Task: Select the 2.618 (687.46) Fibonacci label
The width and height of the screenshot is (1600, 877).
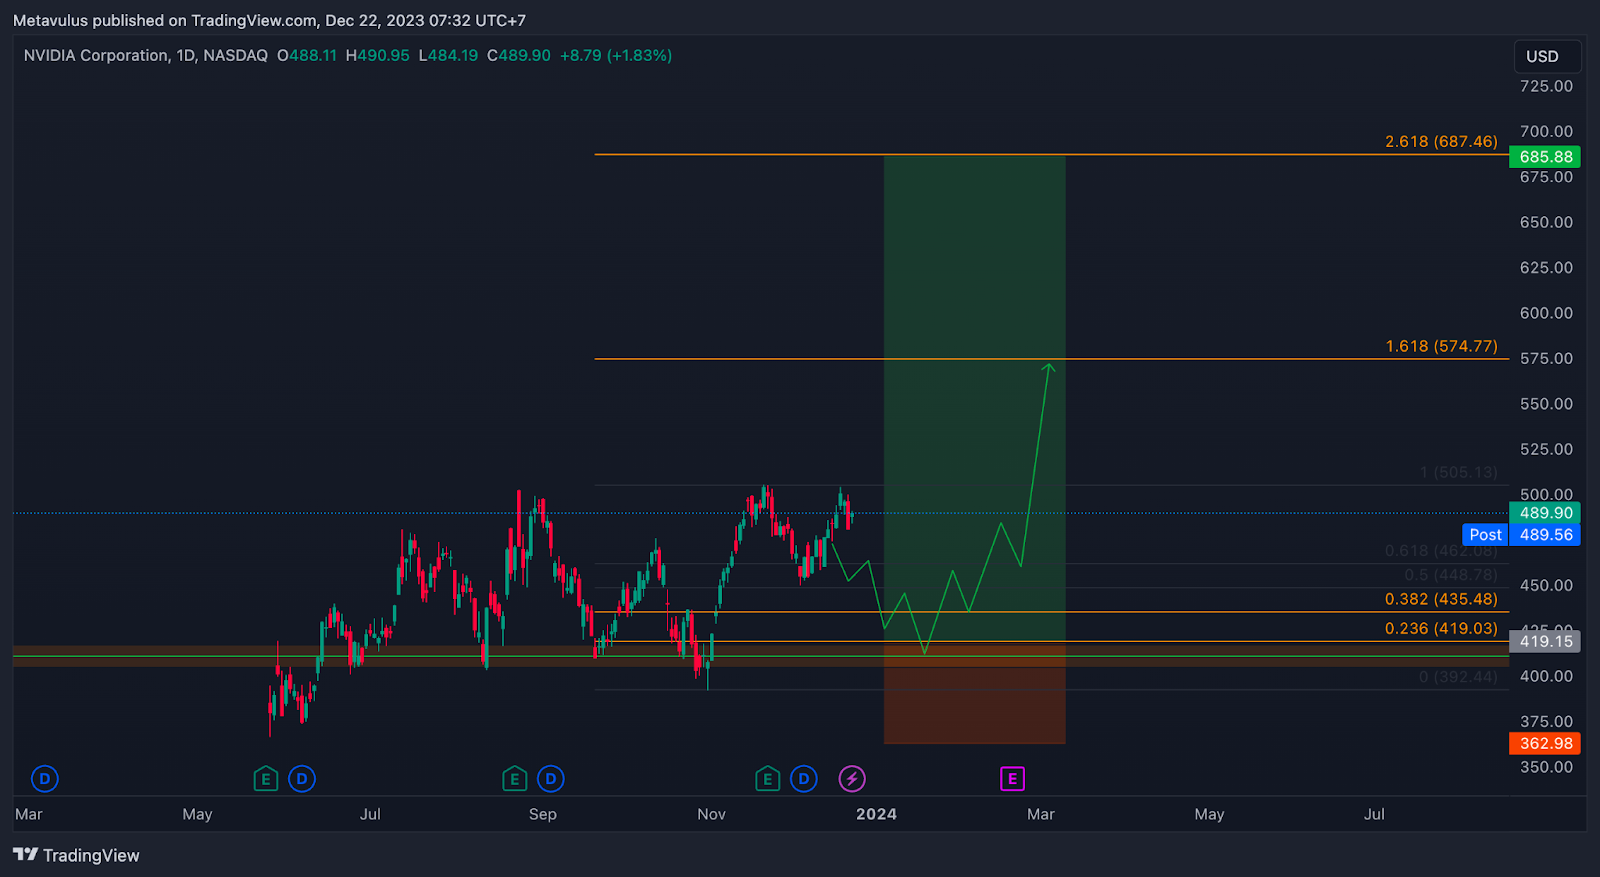Action: pos(1441,142)
